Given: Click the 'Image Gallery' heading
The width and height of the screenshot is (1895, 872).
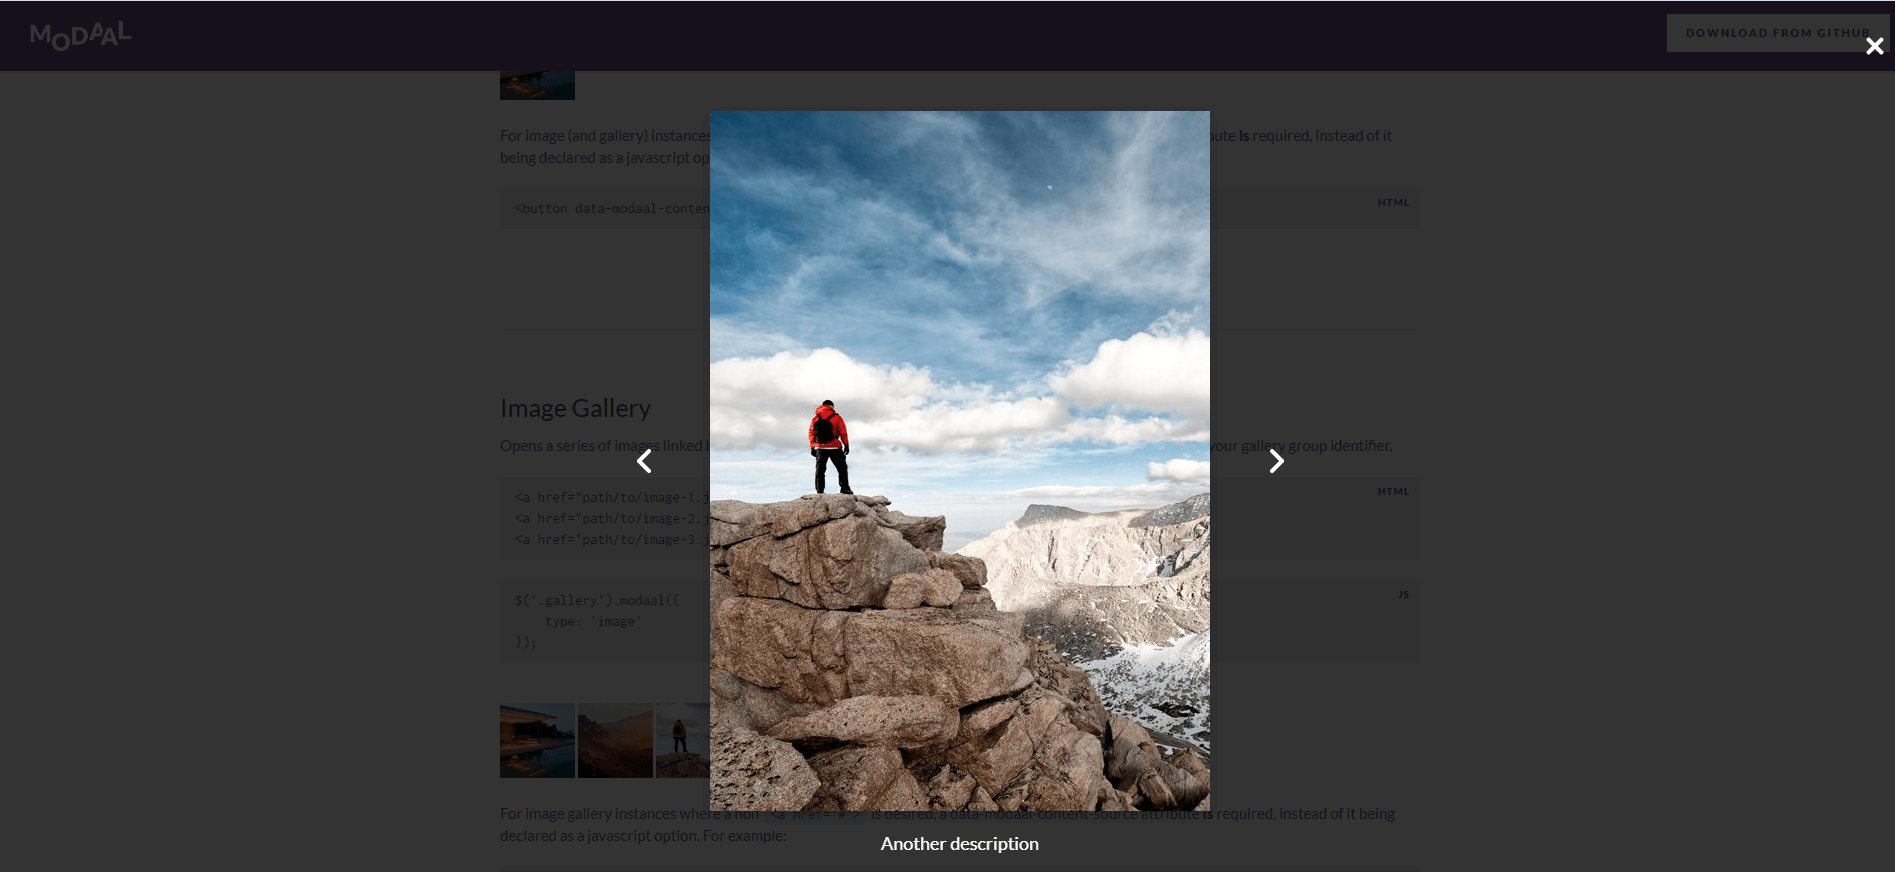Looking at the screenshot, I should (x=575, y=408).
